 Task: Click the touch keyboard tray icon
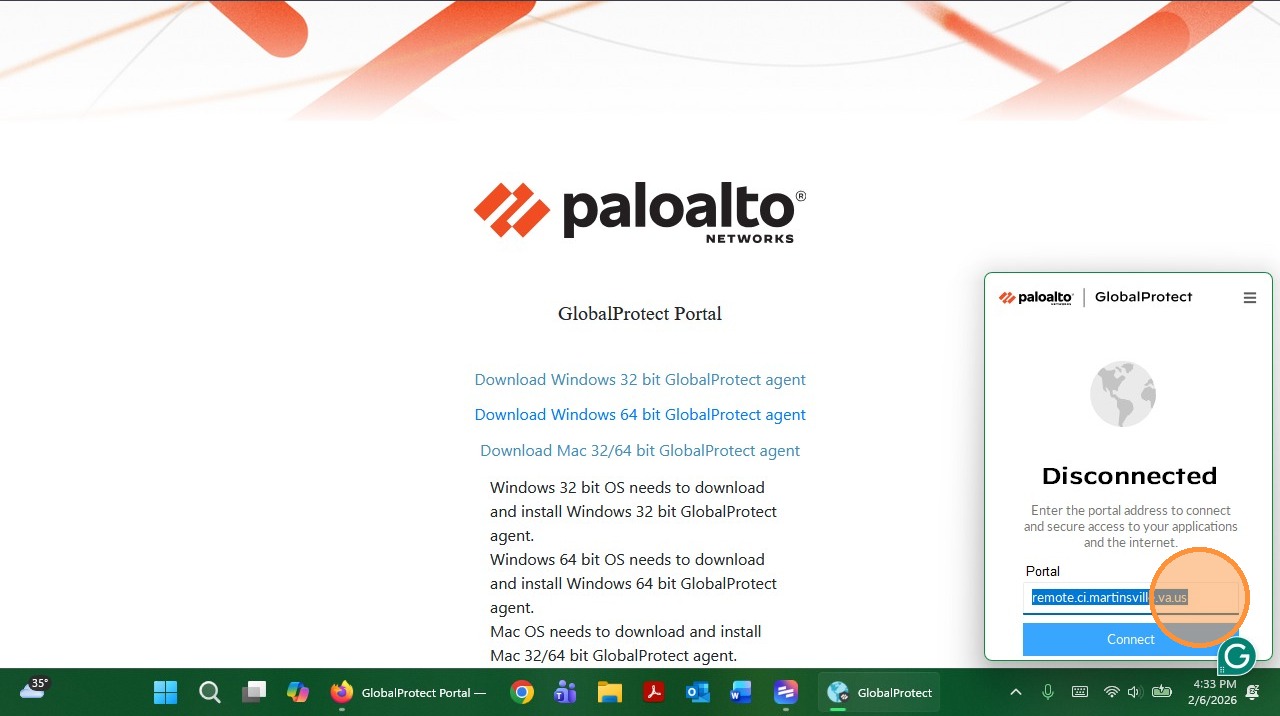coord(1080,692)
